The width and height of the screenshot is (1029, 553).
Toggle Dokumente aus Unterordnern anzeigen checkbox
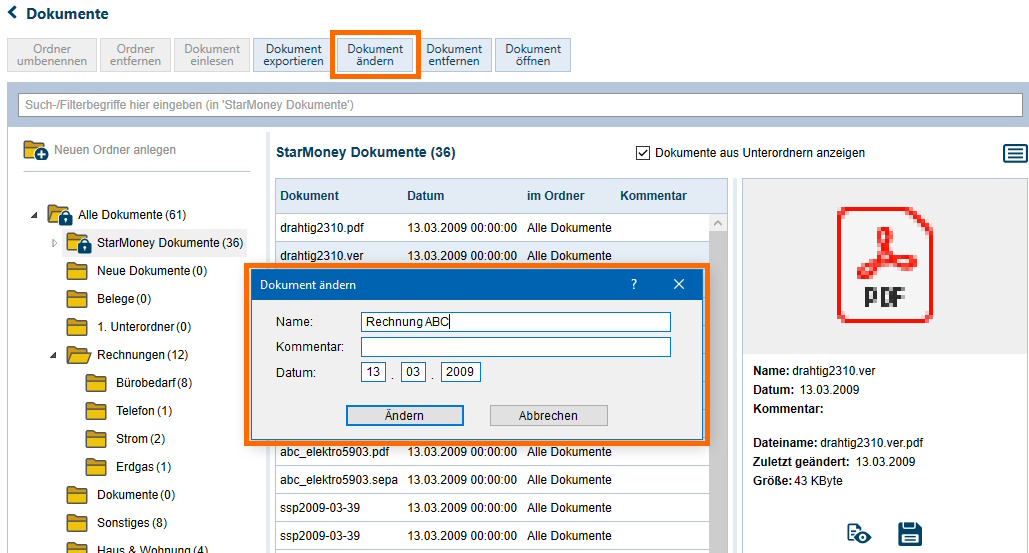pos(642,153)
